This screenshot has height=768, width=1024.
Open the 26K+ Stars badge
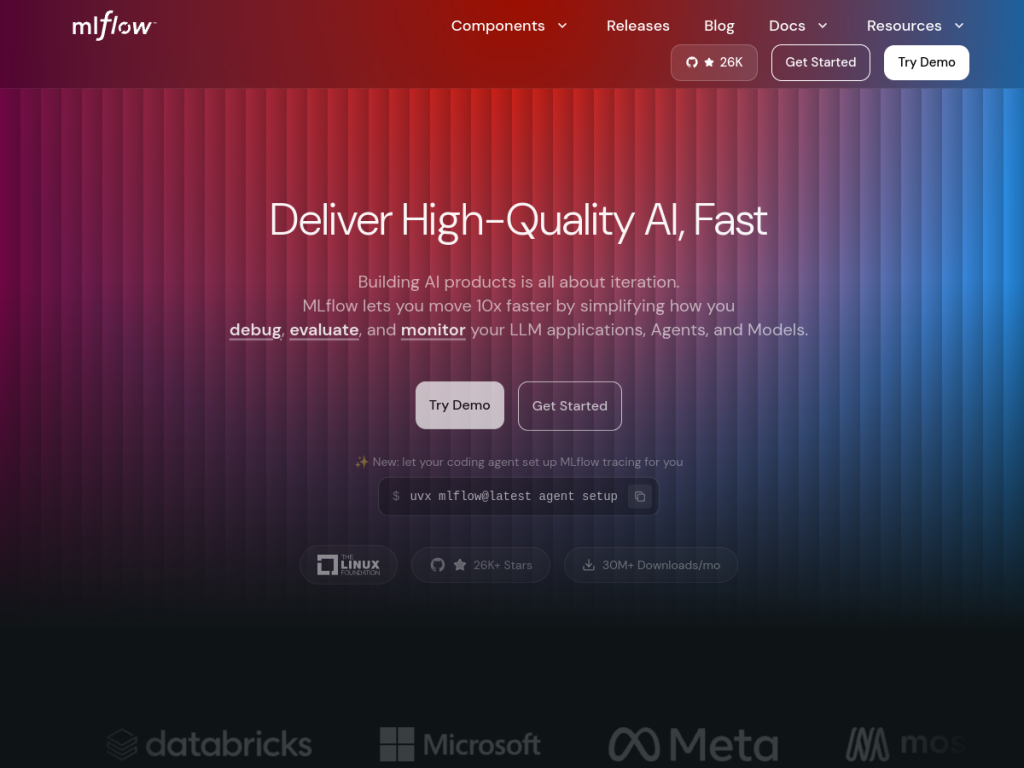click(x=481, y=565)
